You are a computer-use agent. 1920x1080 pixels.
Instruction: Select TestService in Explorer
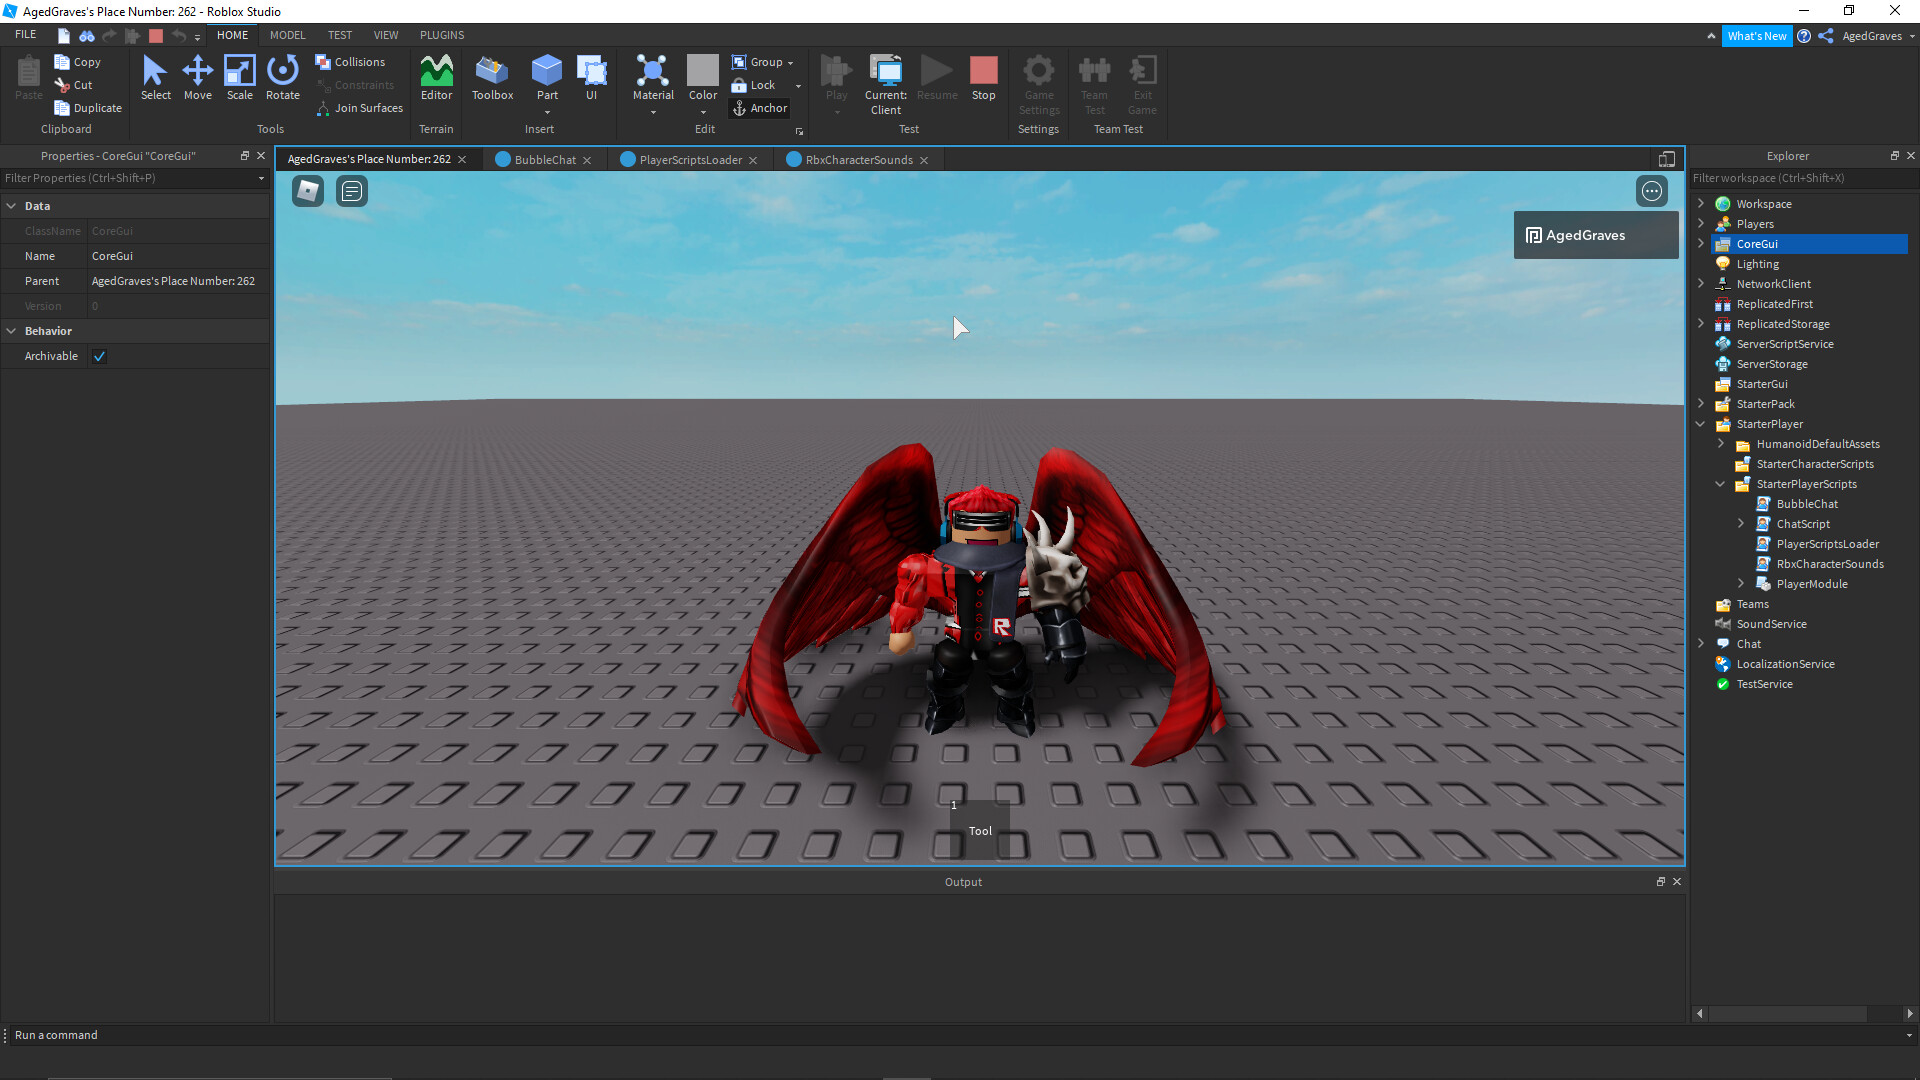tap(1764, 684)
